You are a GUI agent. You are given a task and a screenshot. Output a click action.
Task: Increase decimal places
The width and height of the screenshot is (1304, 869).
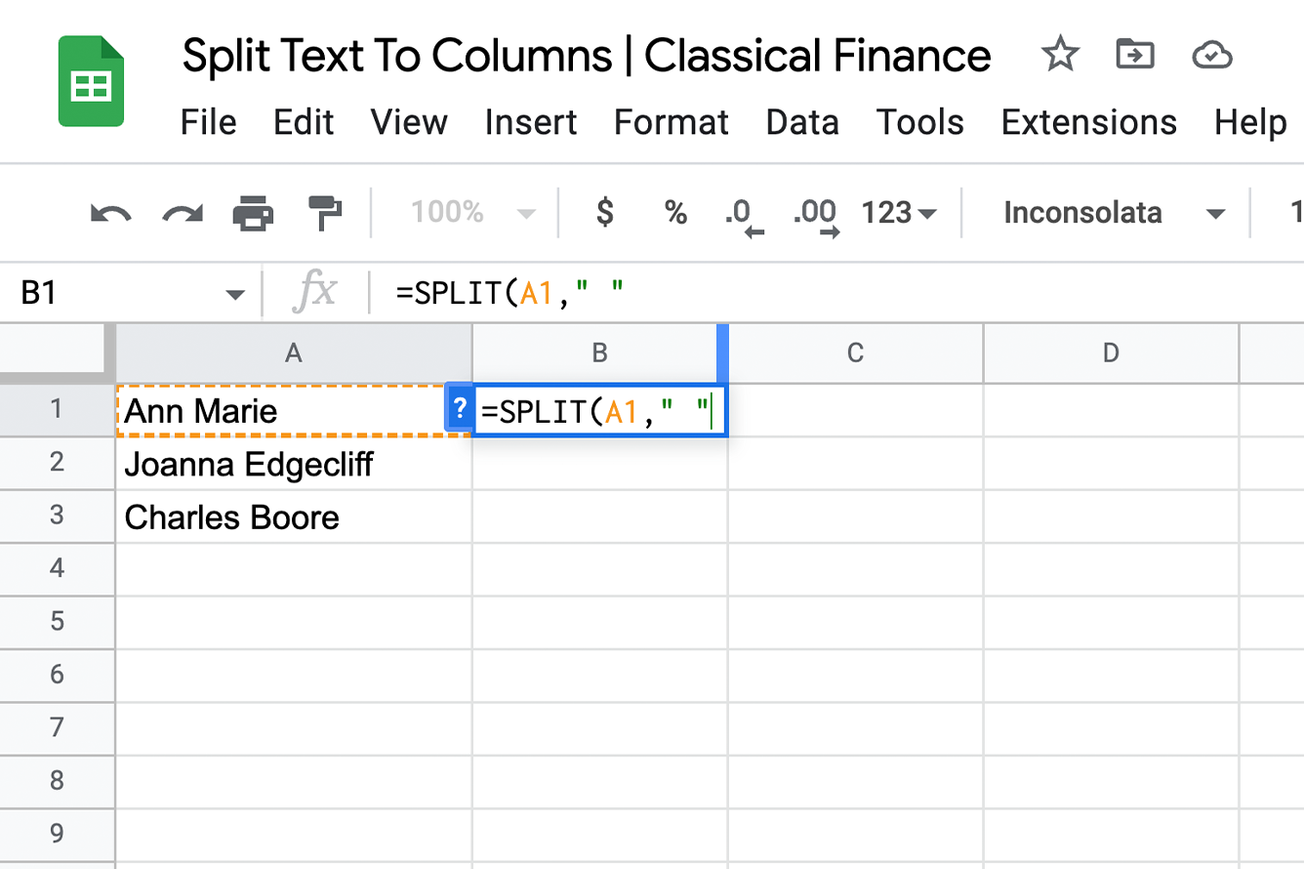coord(815,212)
